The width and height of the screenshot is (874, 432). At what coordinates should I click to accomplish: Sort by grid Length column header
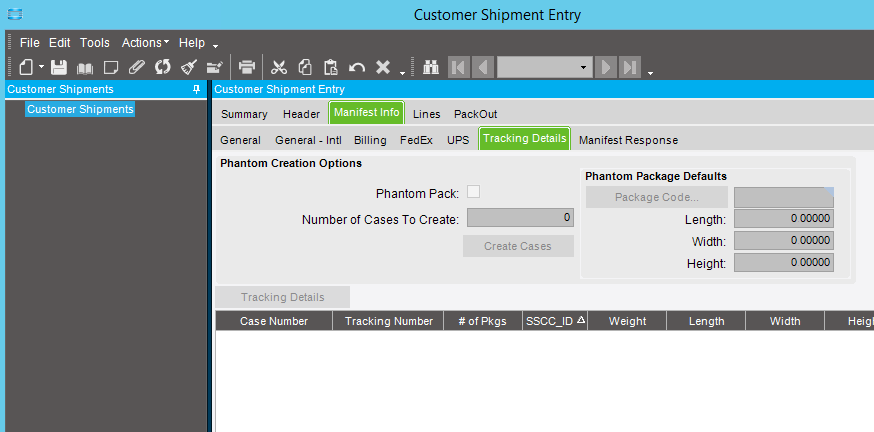click(x=706, y=321)
